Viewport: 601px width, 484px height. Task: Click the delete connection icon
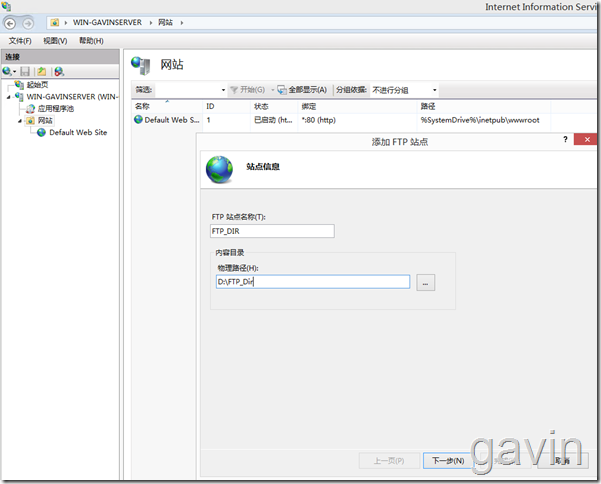click(x=59, y=71)
